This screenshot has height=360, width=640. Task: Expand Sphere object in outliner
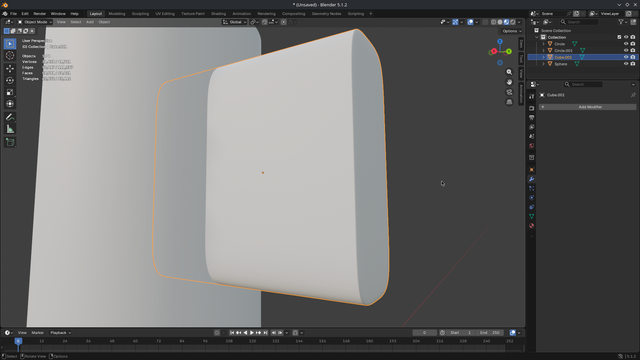point(543,64)
